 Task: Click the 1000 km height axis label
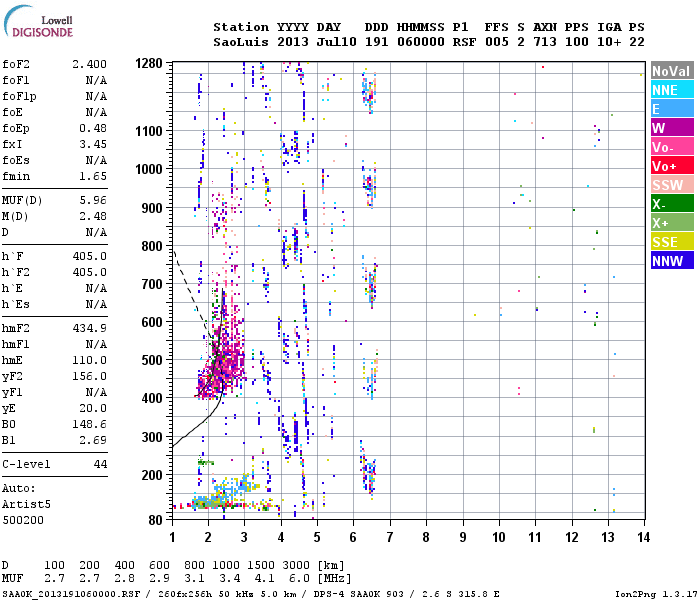pos(149,169)
